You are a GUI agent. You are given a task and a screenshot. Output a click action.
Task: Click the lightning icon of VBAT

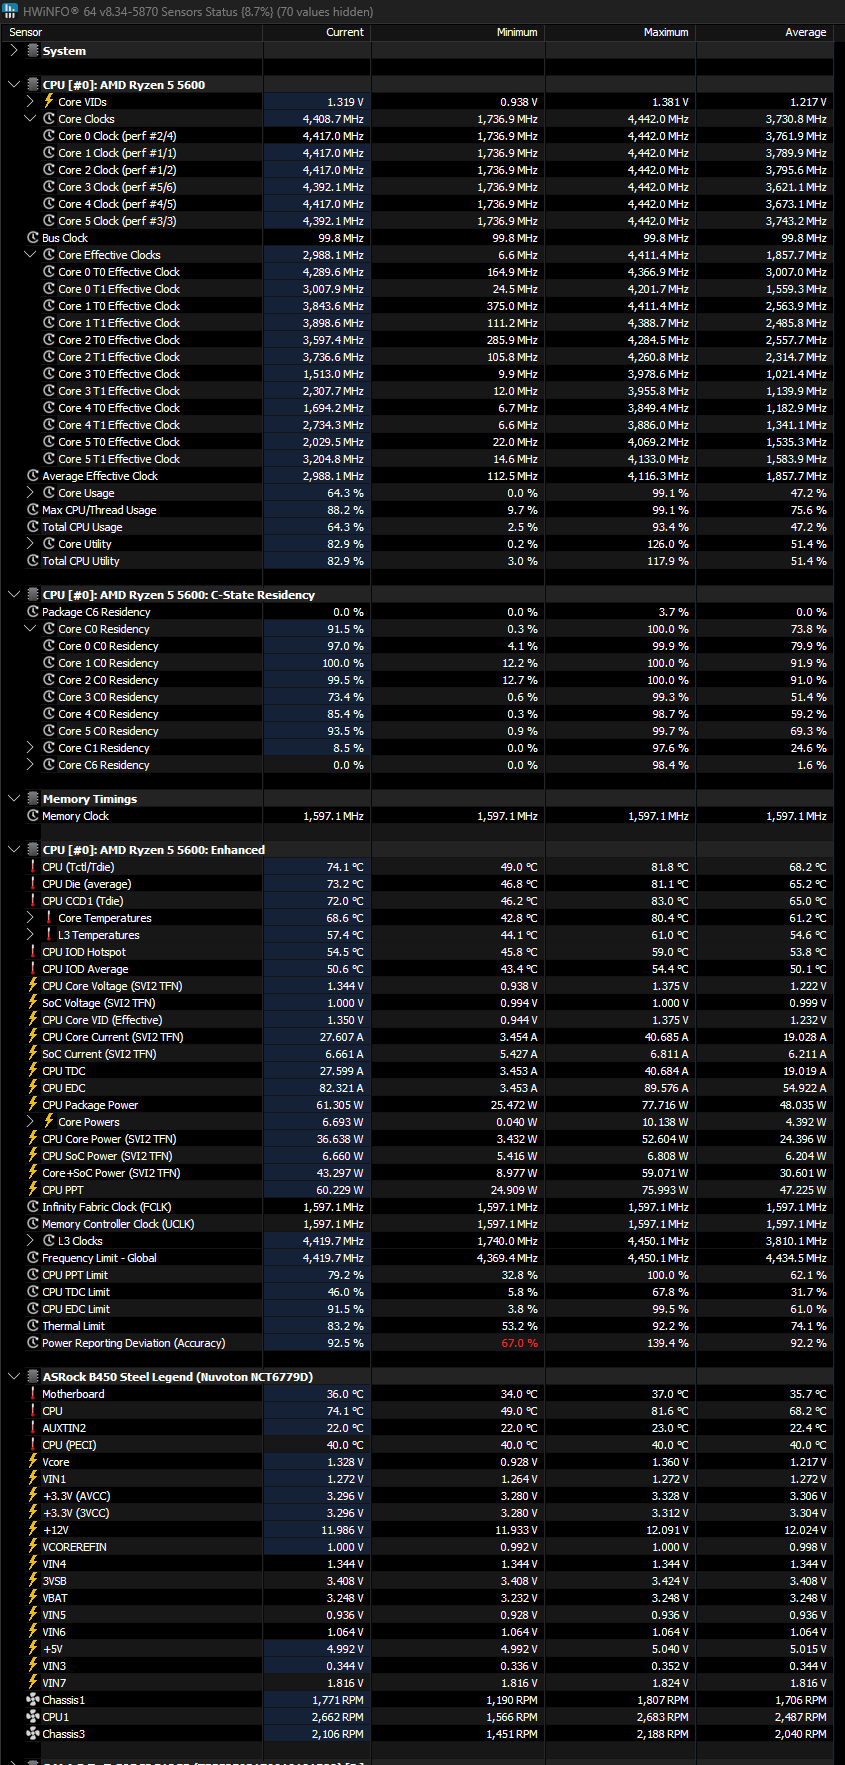tap(33, 1597)
